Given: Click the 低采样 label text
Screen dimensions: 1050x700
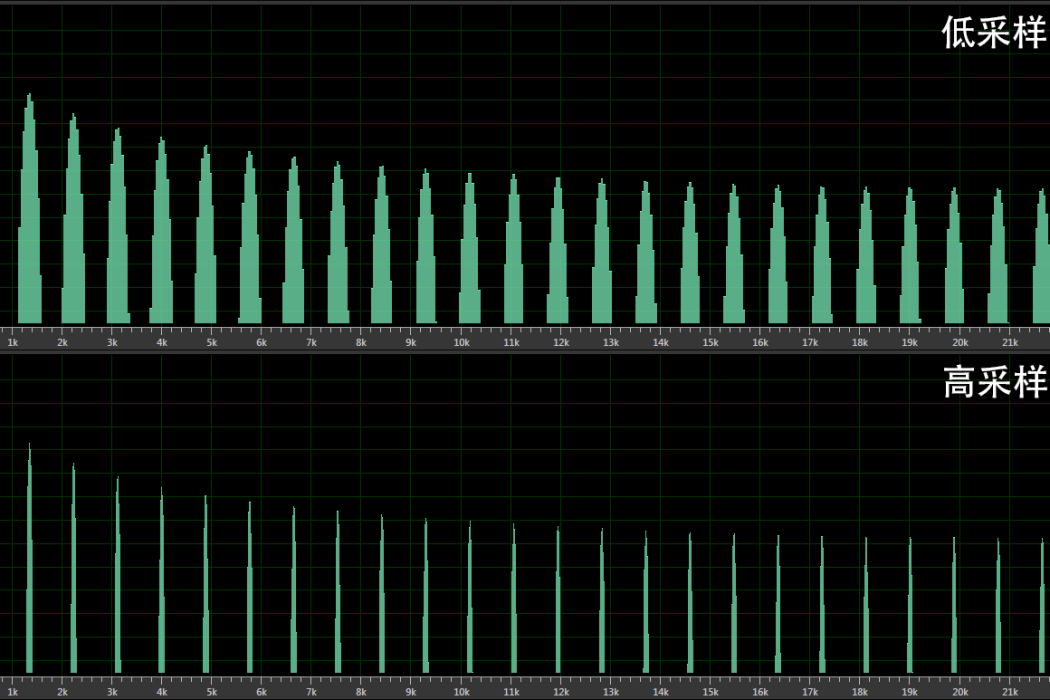Looking at the screenshot, I should [x=994, y=31].
